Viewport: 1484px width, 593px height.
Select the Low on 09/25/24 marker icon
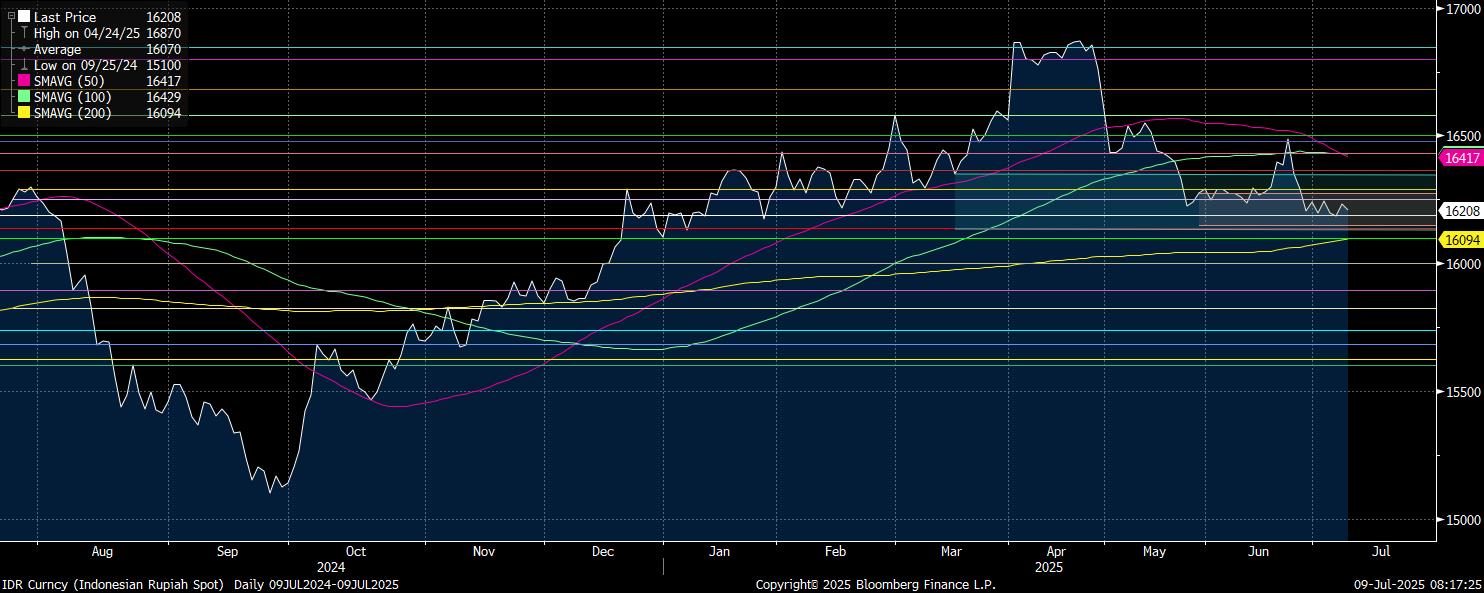point(24,65)
